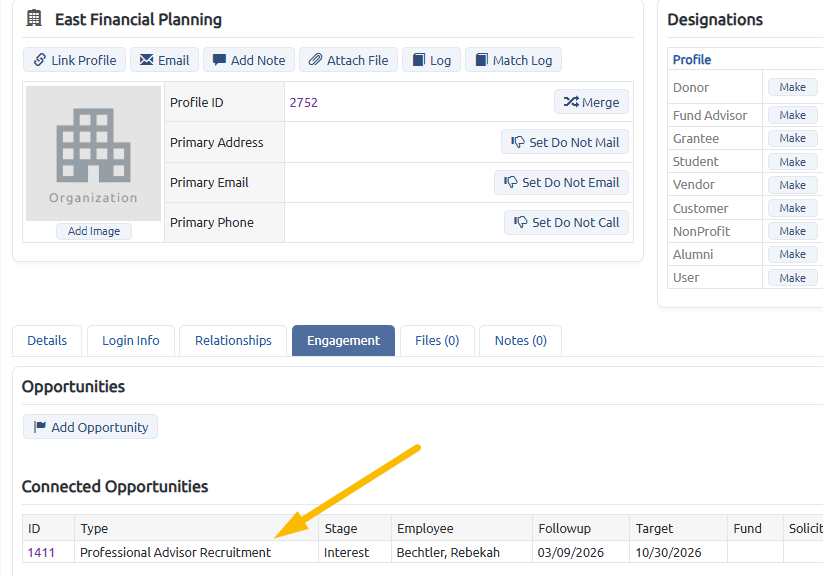Make this profile a Donor
Image resolution: width=823 pixels, height=577 pixels.
click(x=792, y=87)
